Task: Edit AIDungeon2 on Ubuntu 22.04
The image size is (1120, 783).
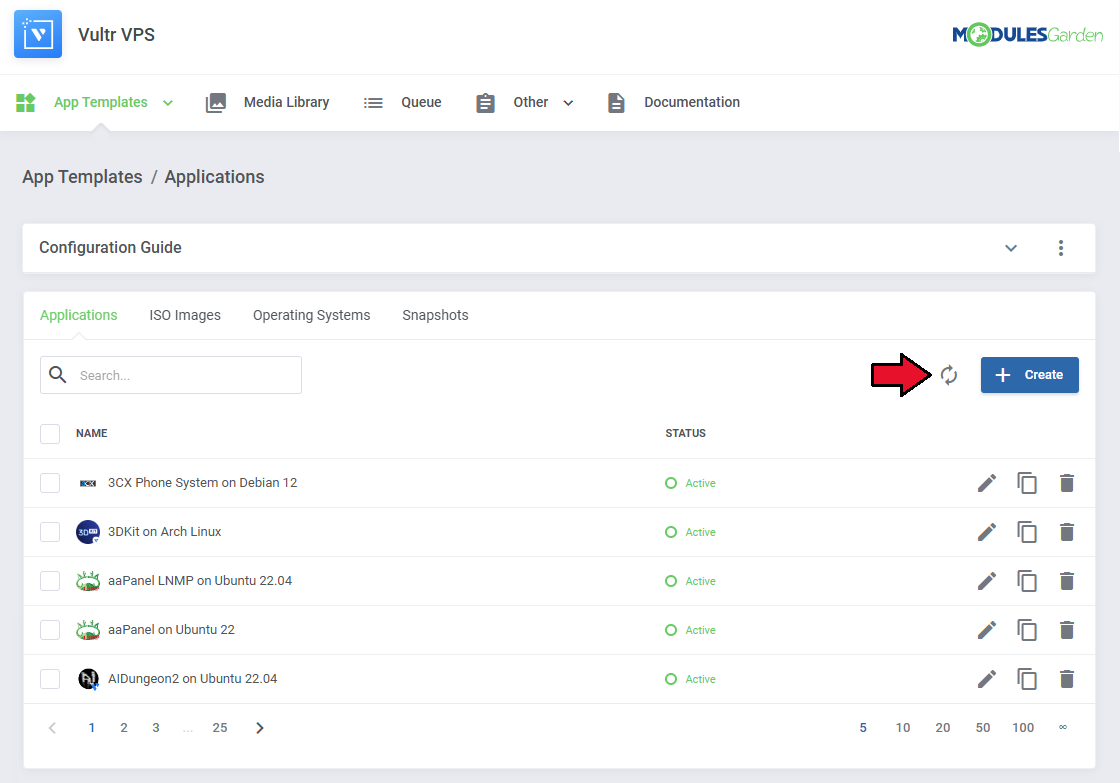Action: pos(986,679)
